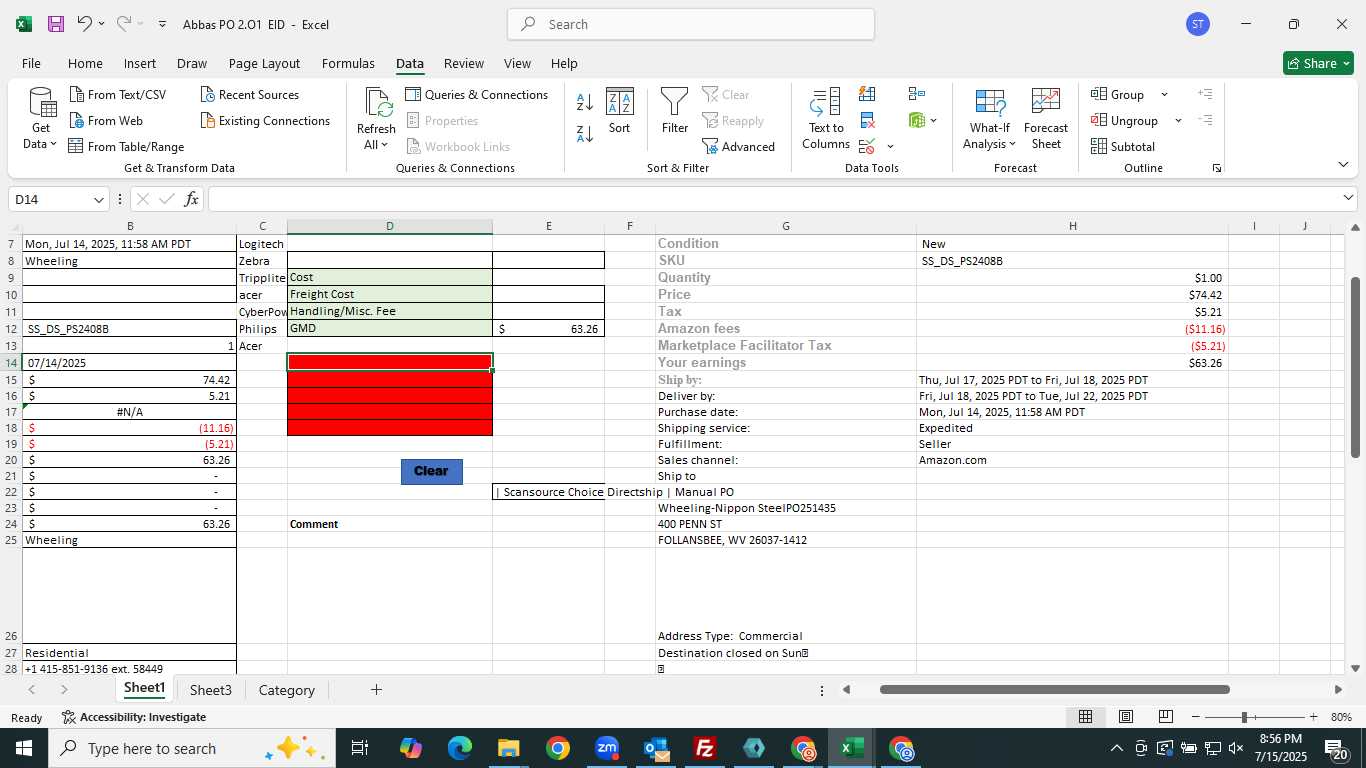Screen dimensions: 1366x768
Task: Click the Undo icon
Action: coord(84,24)
